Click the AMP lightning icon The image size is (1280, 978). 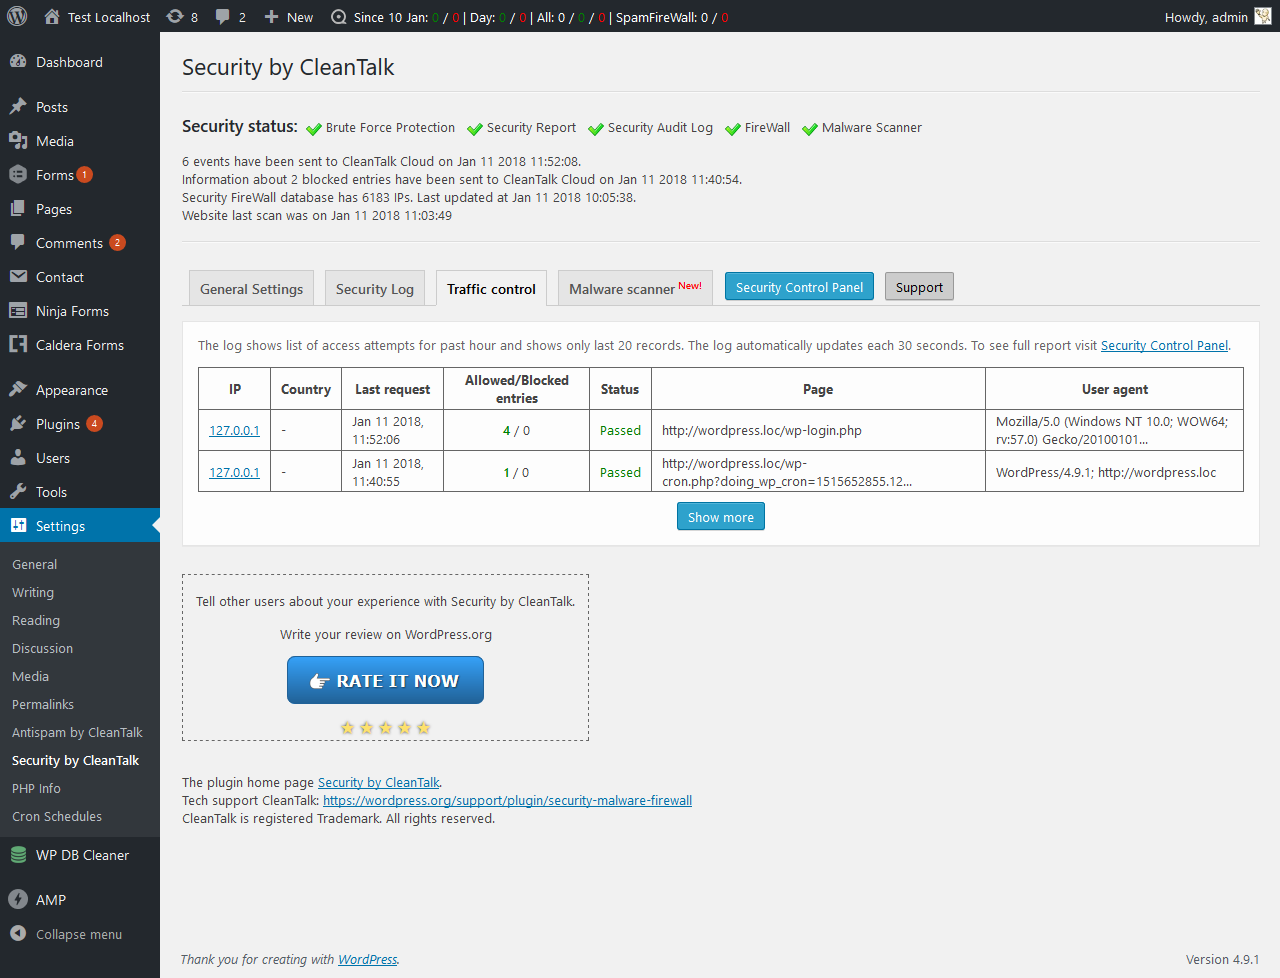[x=18, y=900]
